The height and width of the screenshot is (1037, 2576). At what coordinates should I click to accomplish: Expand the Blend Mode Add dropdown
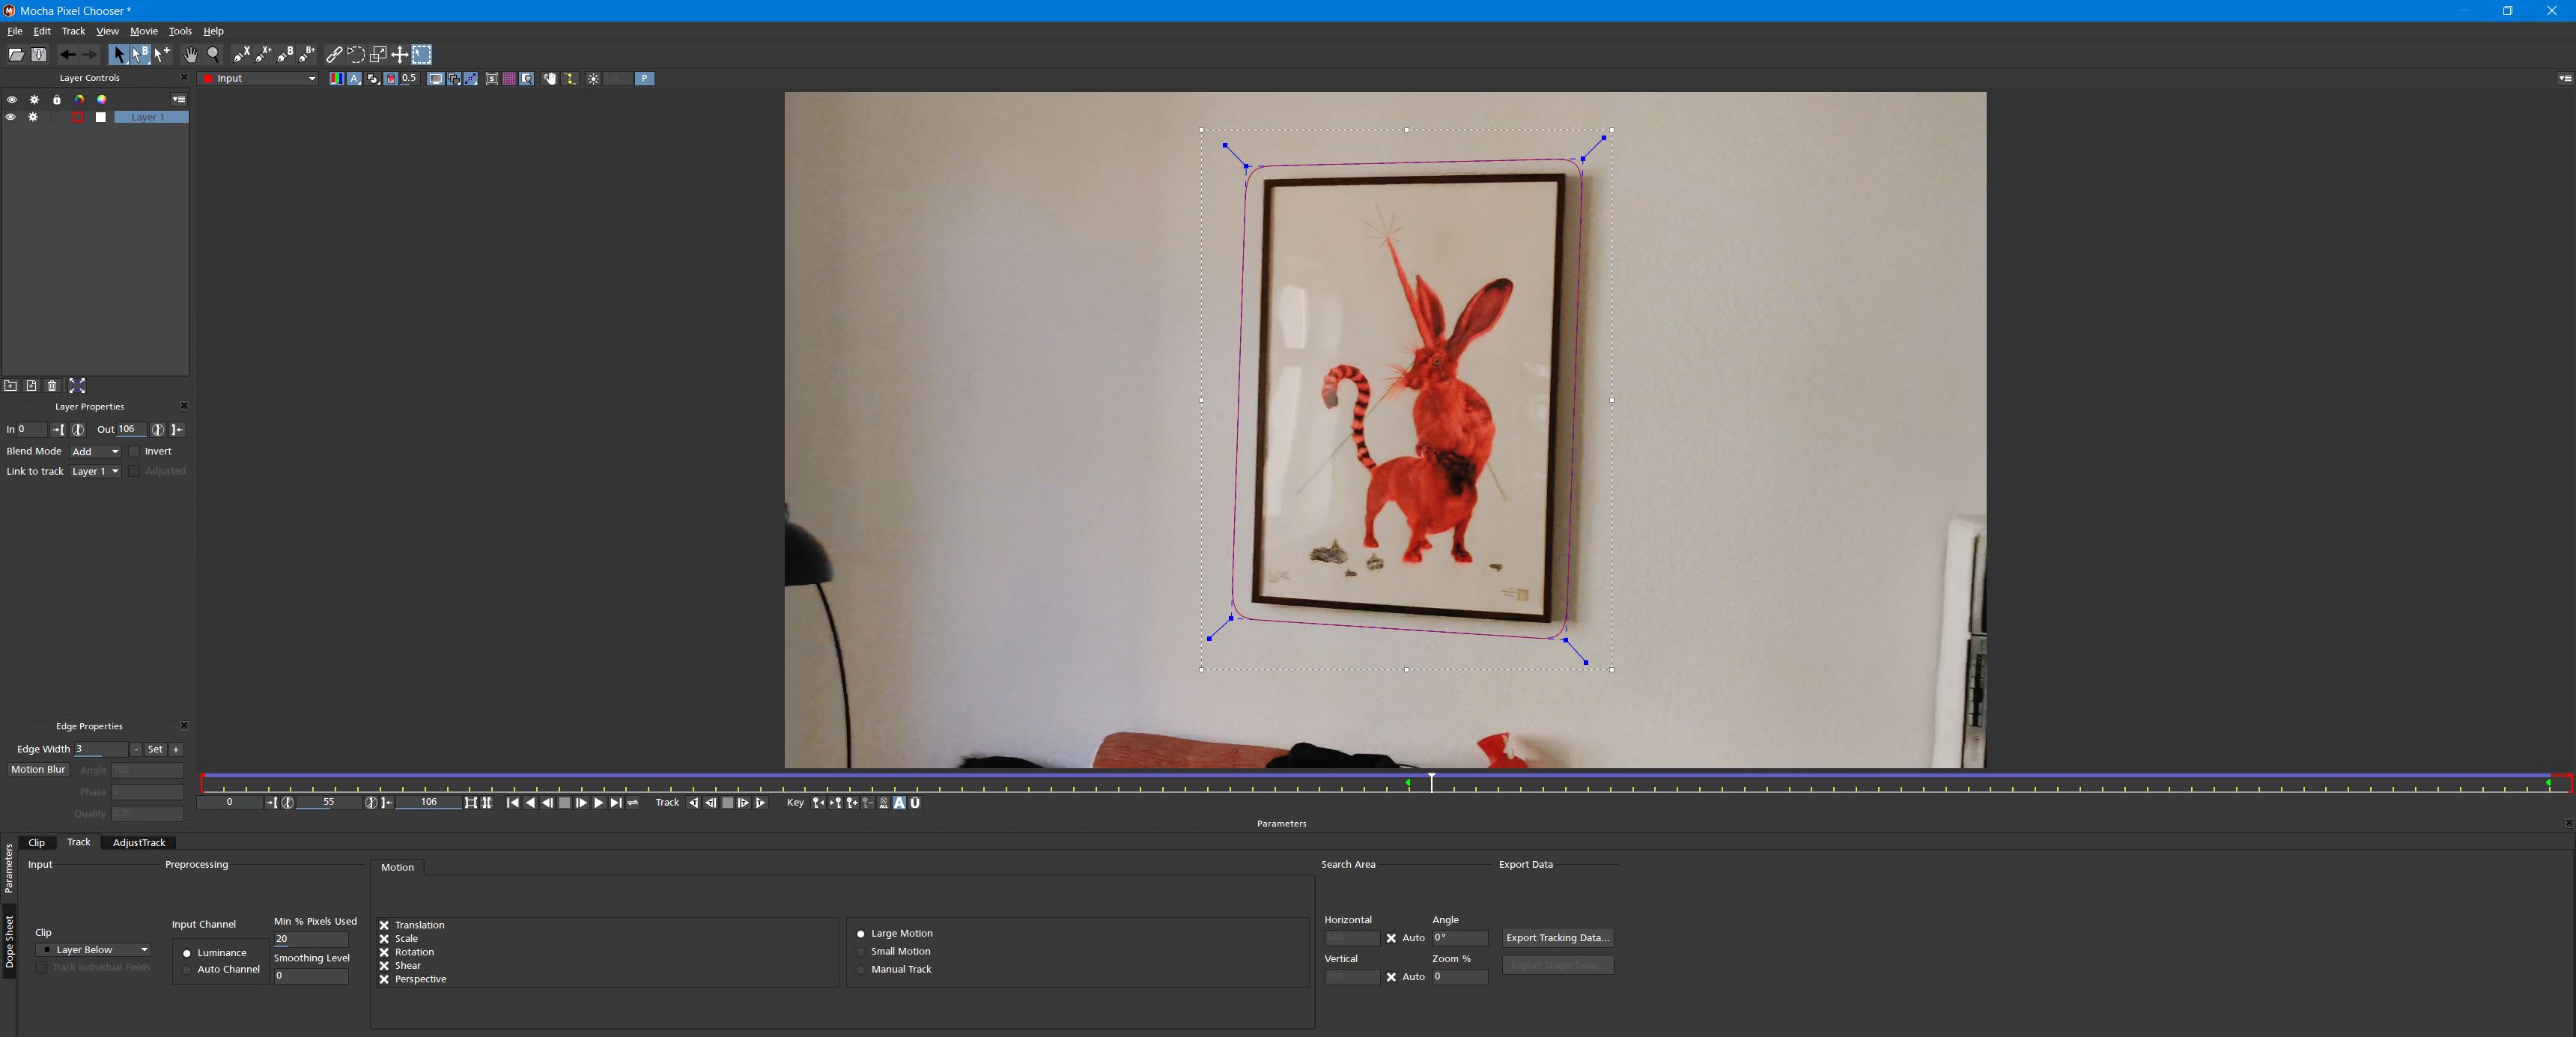(x=96, y=451)
